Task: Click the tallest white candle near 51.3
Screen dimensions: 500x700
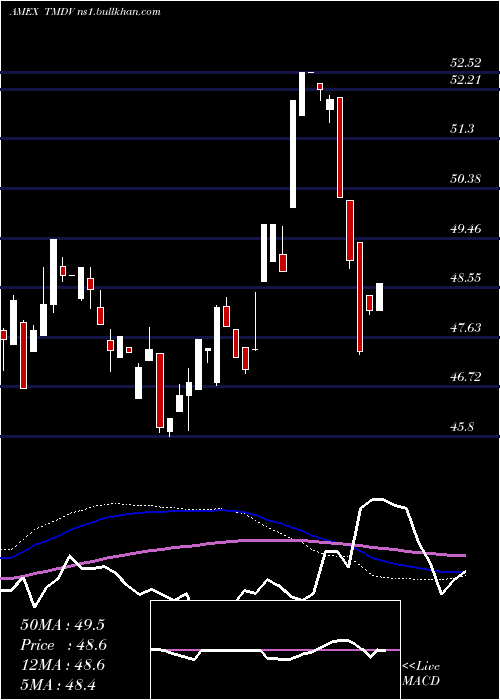Action: [x=293, y=154]
